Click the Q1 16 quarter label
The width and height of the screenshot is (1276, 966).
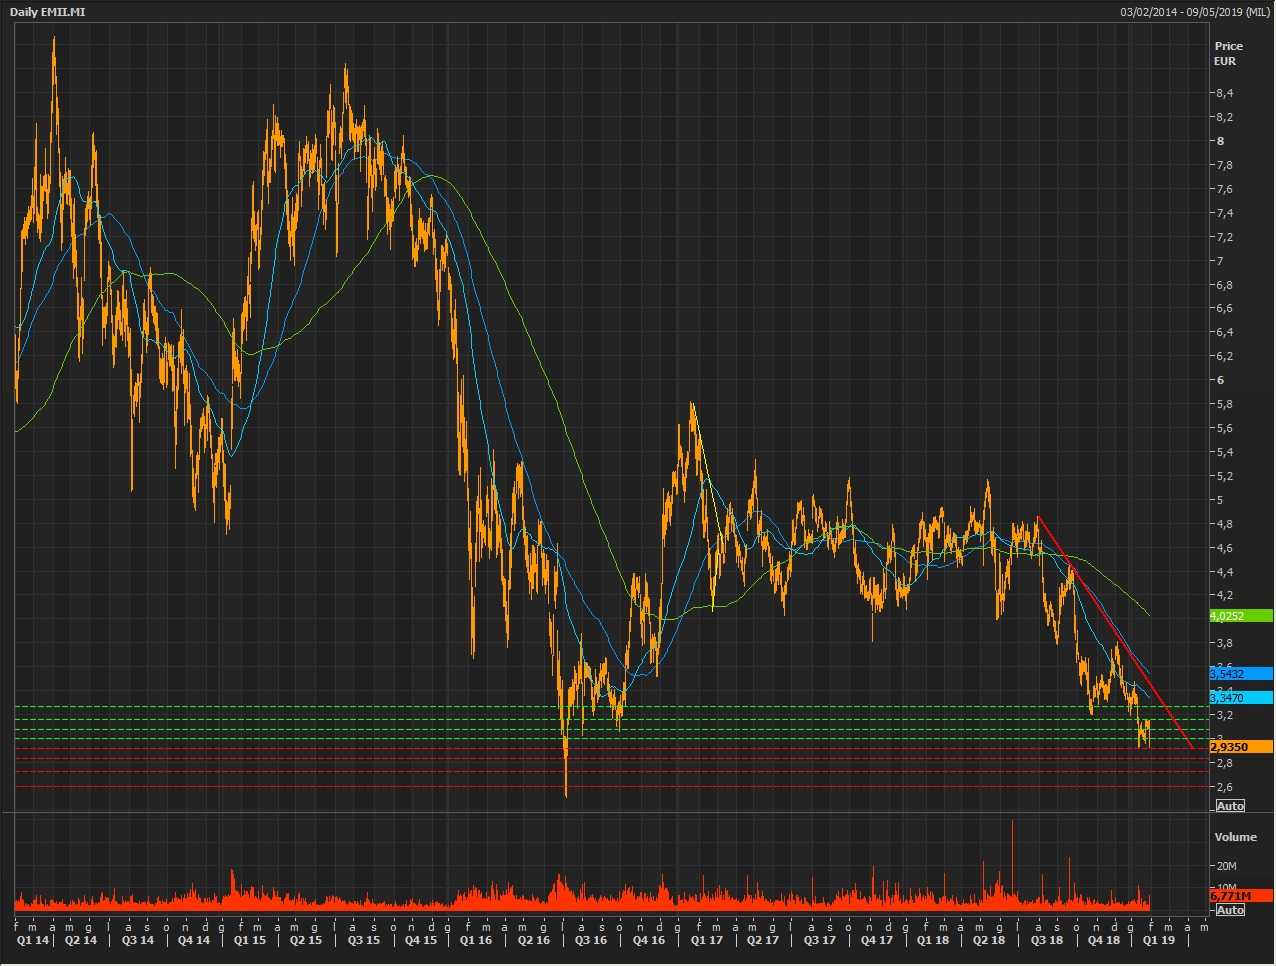point(476,940)
